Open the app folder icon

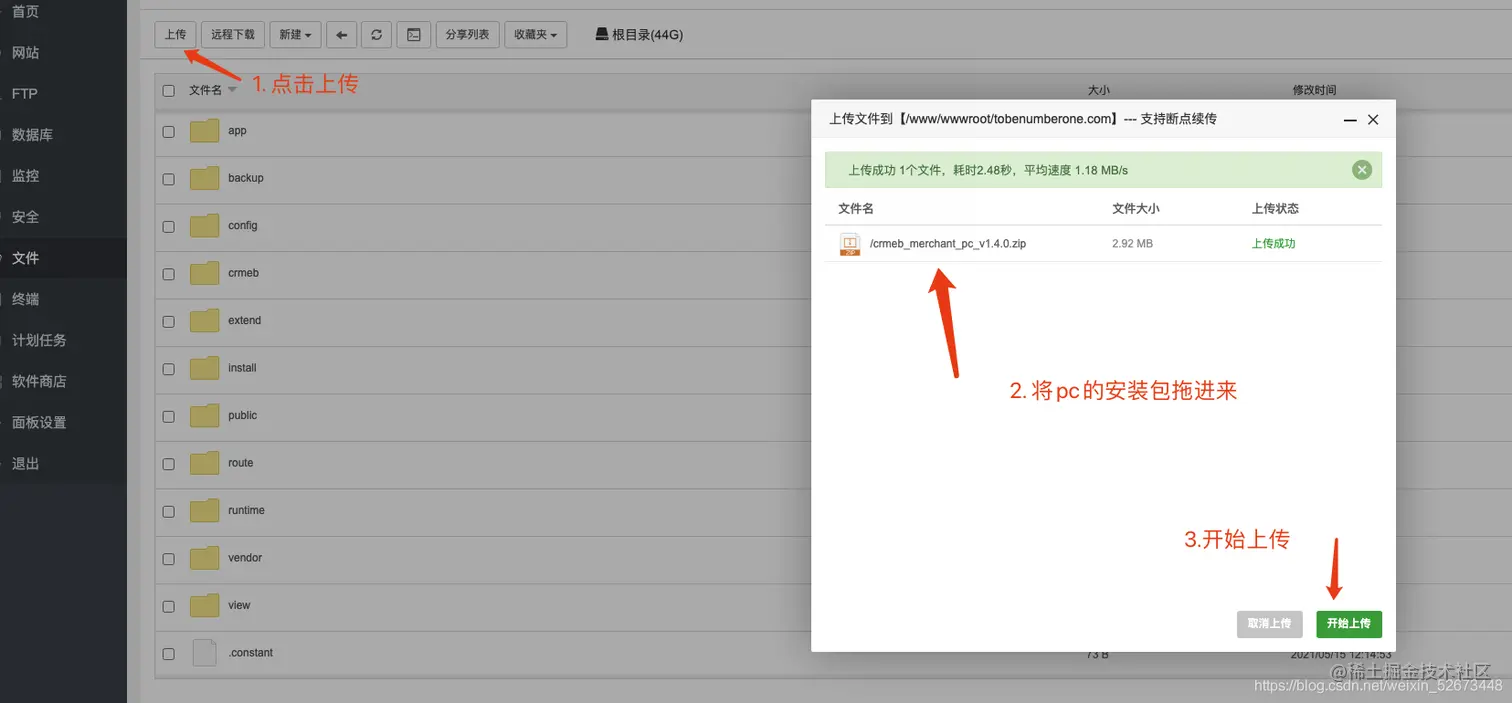(204, 131)
